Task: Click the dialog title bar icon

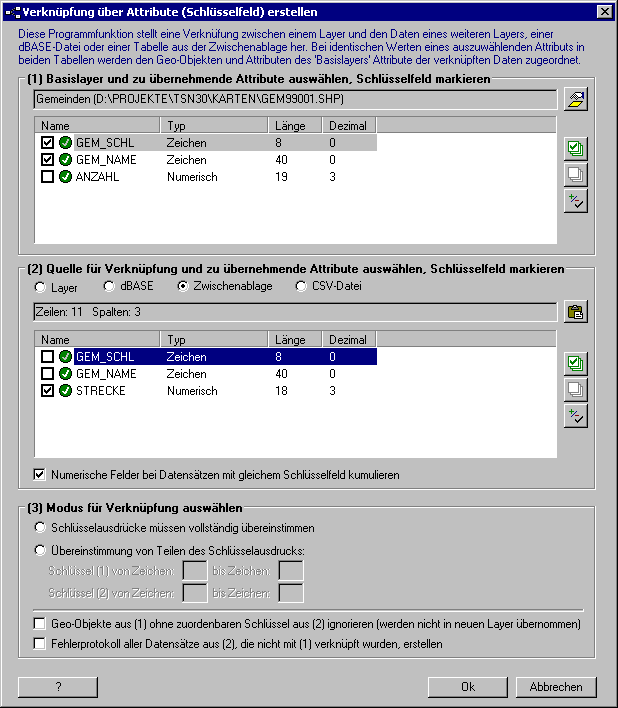Action: click(13, 12)
